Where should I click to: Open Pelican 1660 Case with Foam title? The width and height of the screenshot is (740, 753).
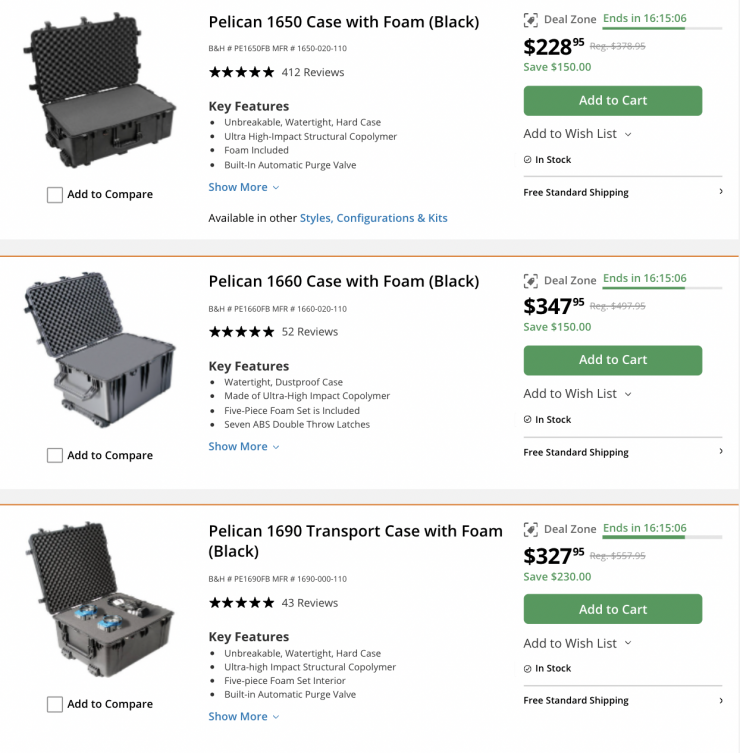tap(343, 282)
